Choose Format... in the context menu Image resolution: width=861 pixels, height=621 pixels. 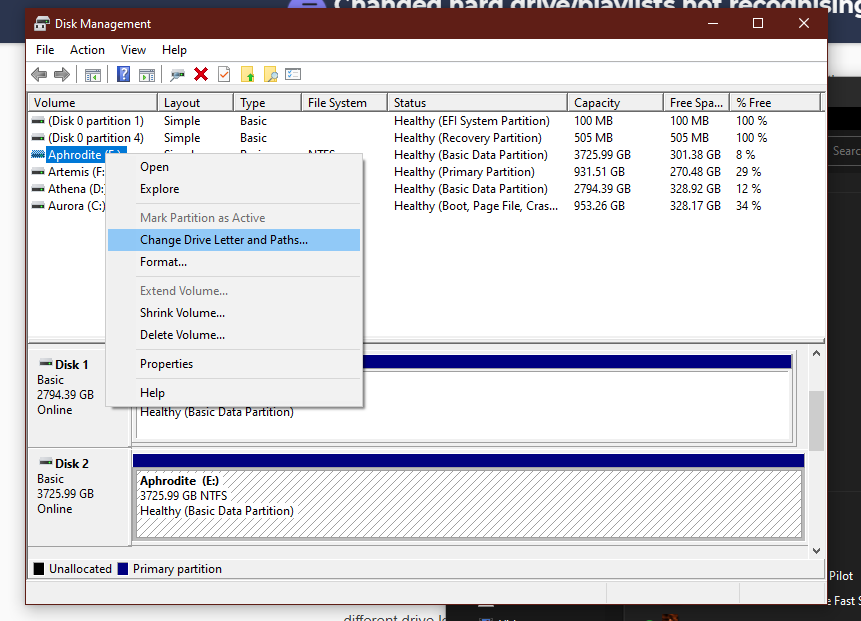(x=234, y=262)
